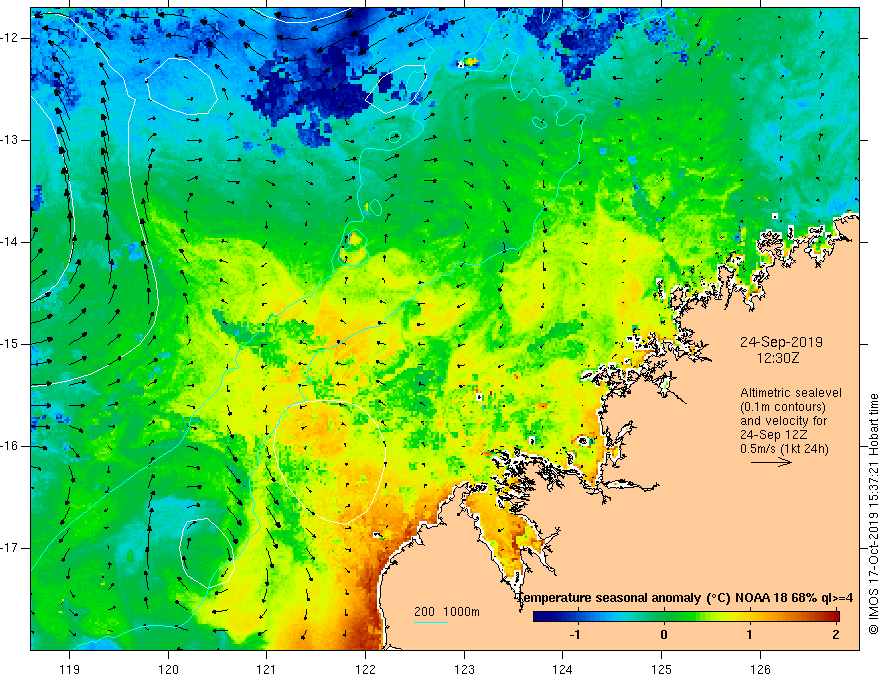This screenshot has height=680, width=880.
Task: Click the latitude axis label -15
Action: tap(10, 344)
